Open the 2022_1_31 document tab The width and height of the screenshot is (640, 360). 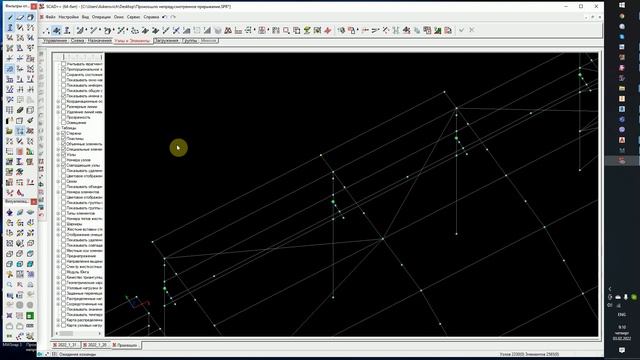tap(67, 345)
